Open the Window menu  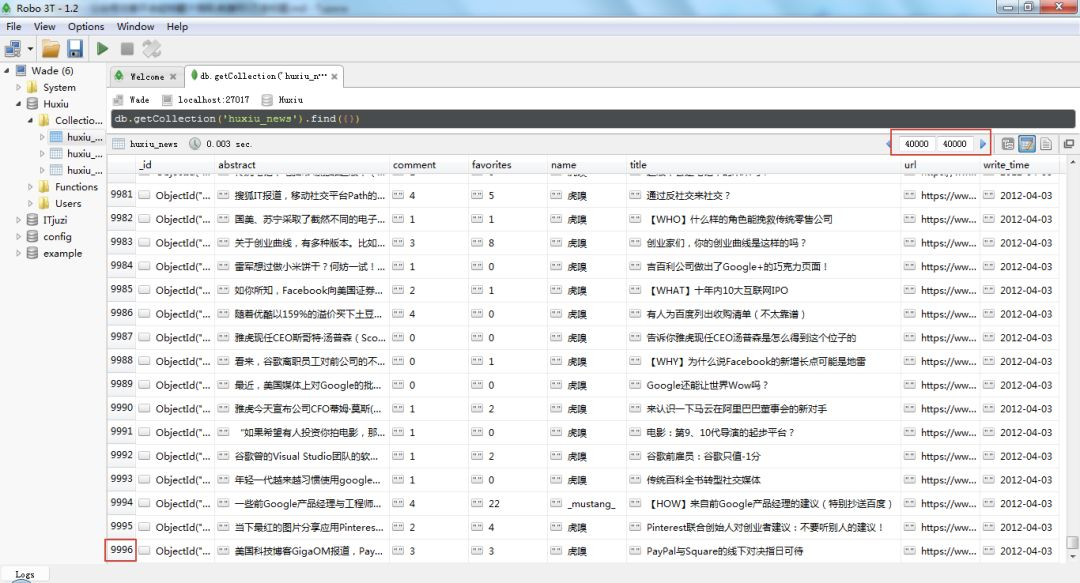tap(135, 26)
